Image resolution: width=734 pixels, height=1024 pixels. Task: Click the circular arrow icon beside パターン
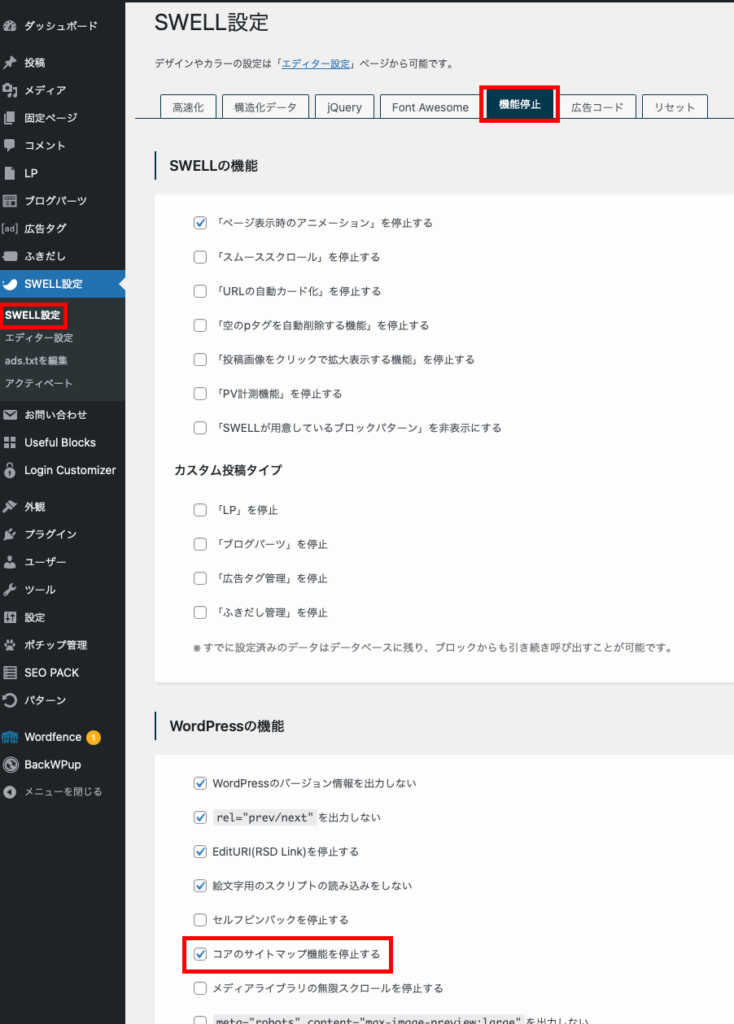point(10,700)
